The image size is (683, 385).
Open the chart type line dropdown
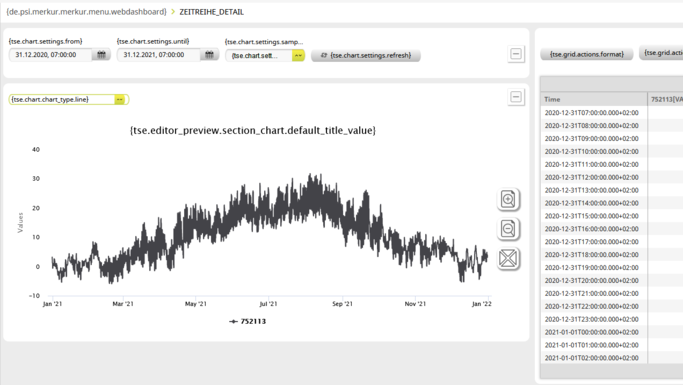click(x=120, y=100)
